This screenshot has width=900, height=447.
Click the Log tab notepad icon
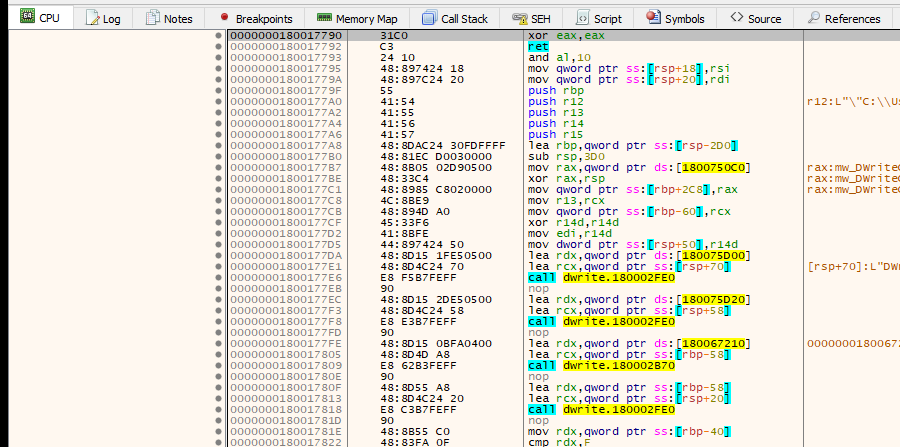[92, 18]
